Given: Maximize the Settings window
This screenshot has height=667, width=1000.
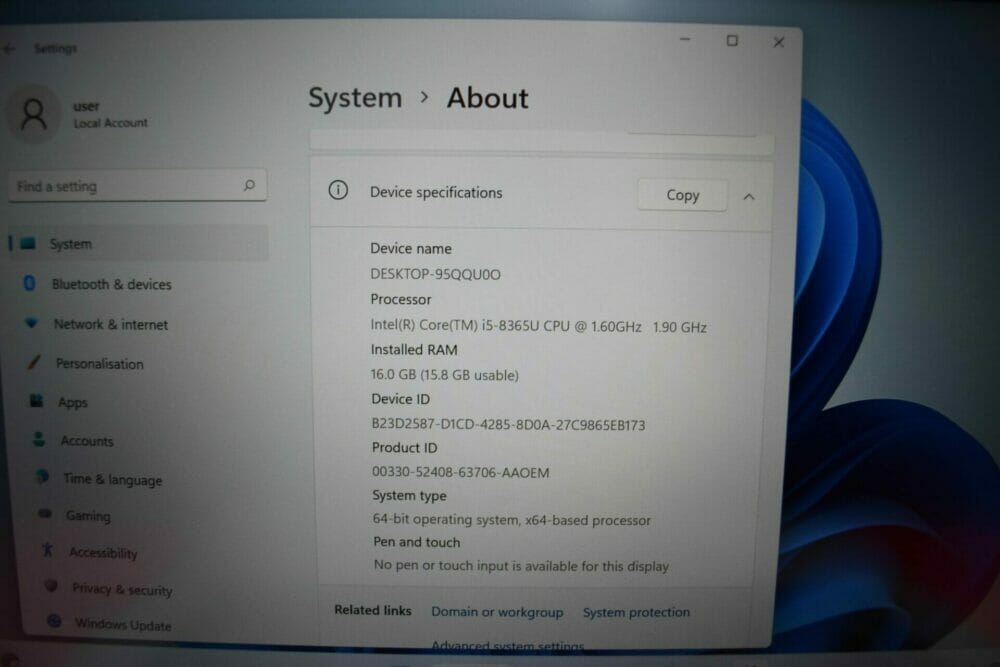Looking at the screenshot, I should pos(732,41).
